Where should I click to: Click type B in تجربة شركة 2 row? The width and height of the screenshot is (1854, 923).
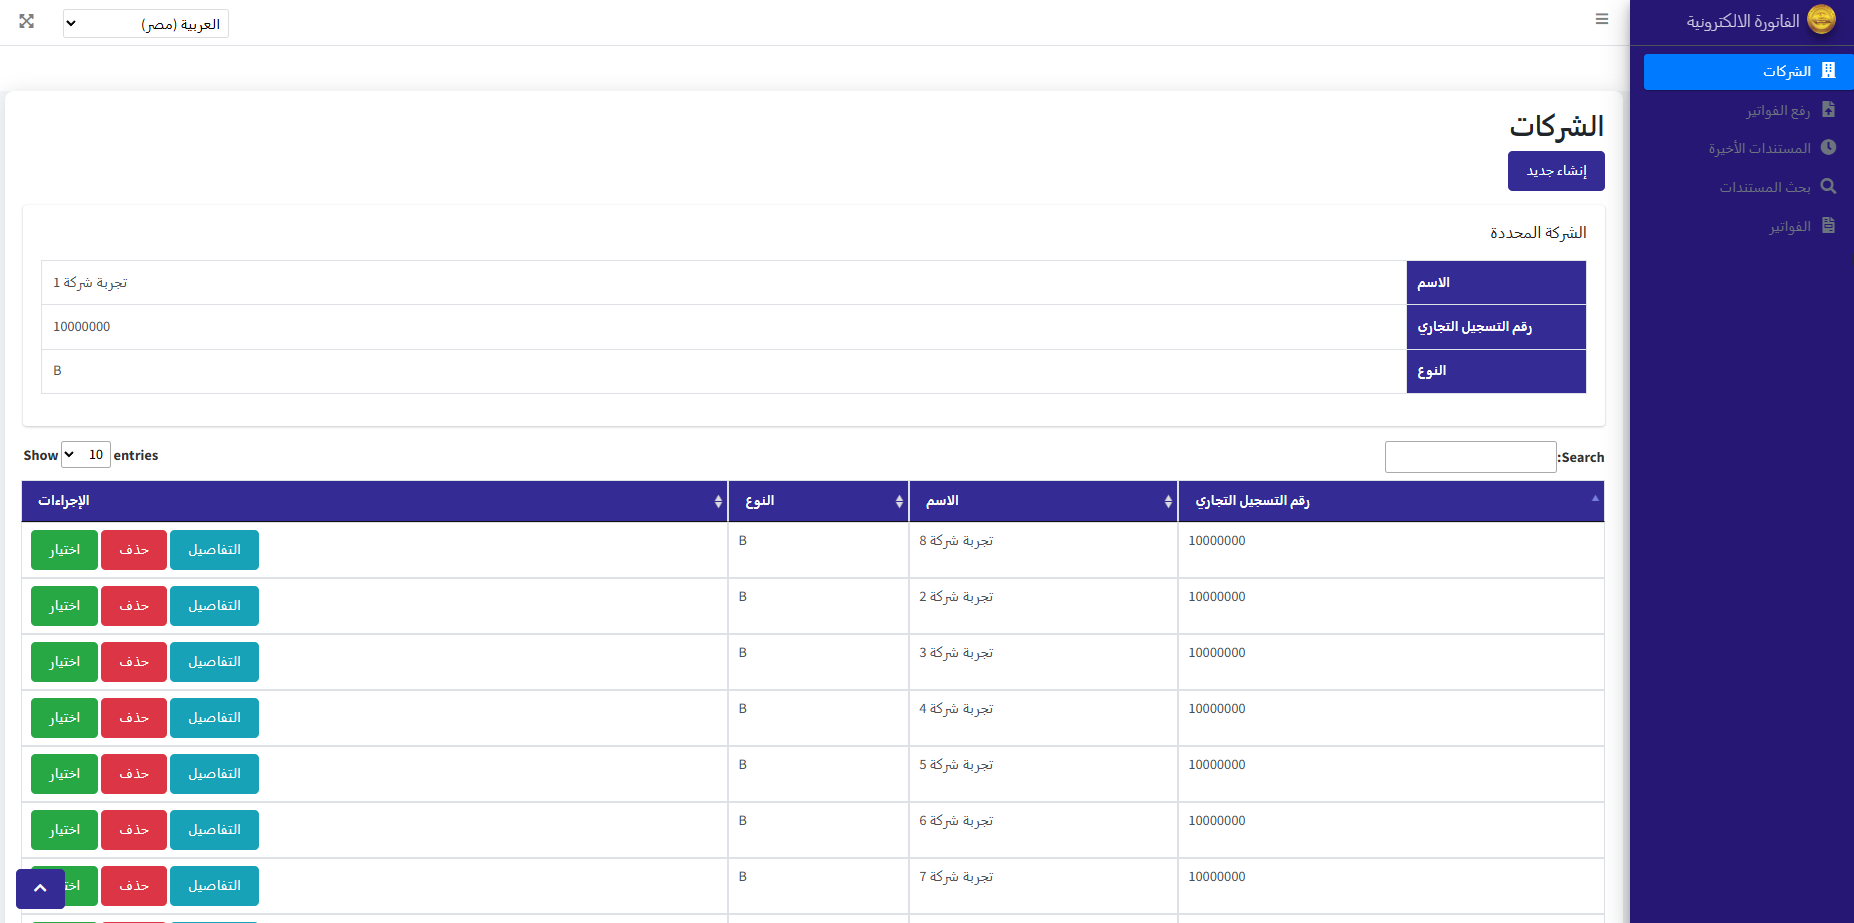click(743, 597)
